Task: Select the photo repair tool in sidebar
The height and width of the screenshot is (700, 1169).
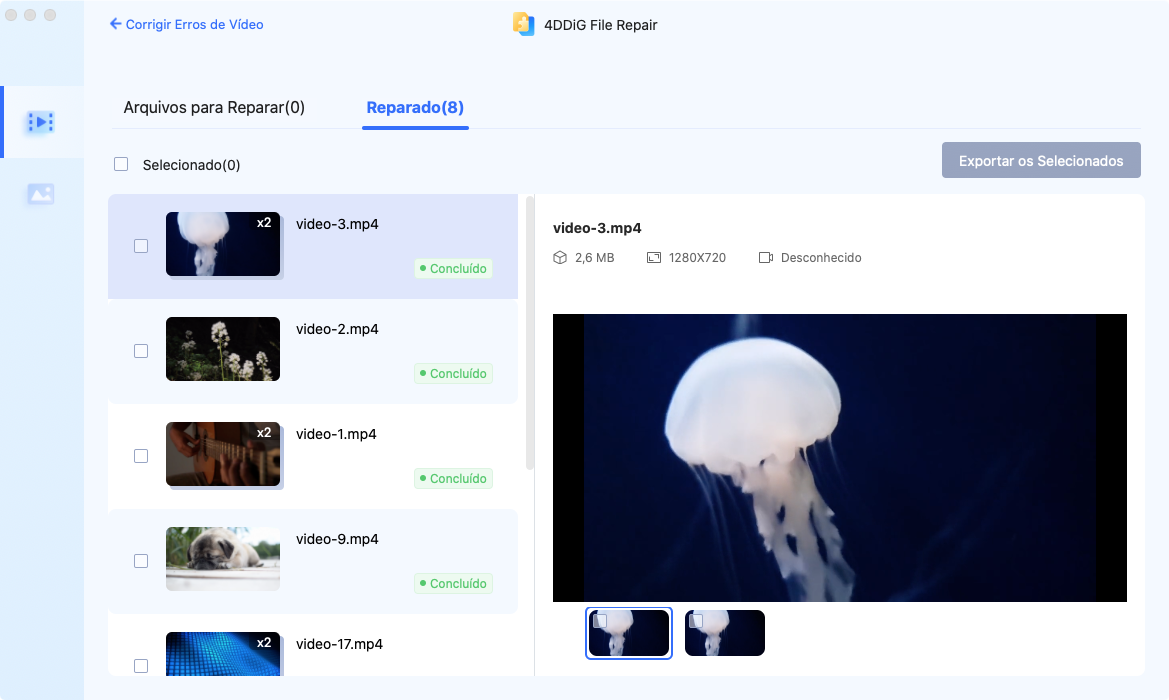Action: 41,193
